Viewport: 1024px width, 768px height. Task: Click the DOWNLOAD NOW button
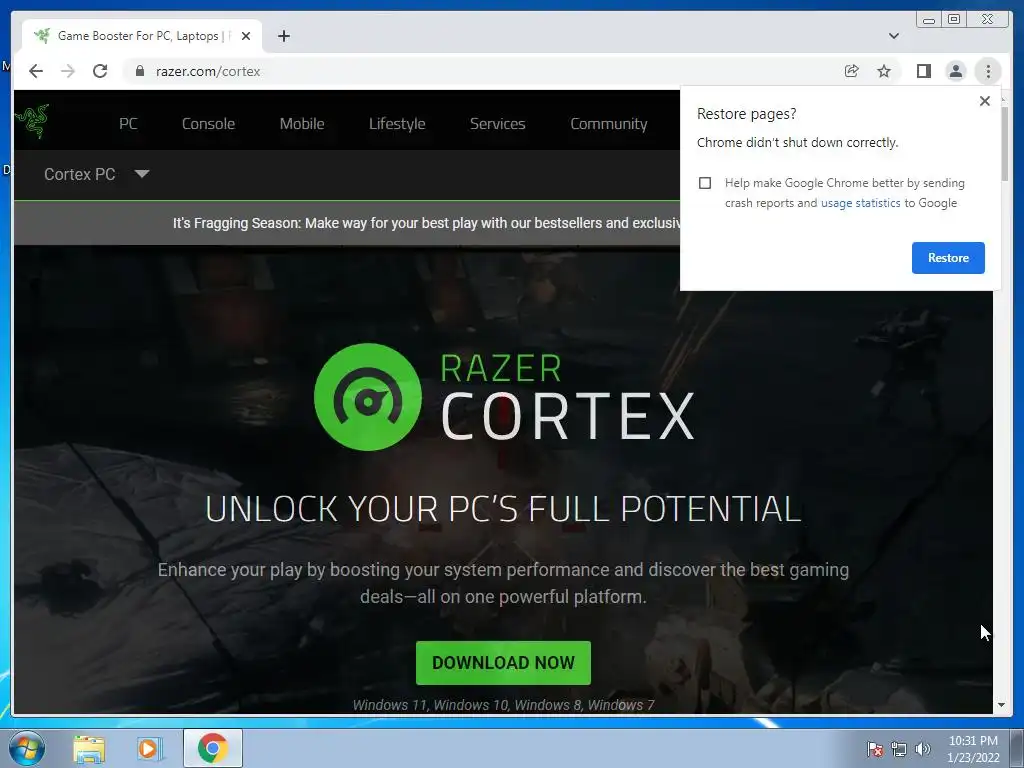click(503, 663)
